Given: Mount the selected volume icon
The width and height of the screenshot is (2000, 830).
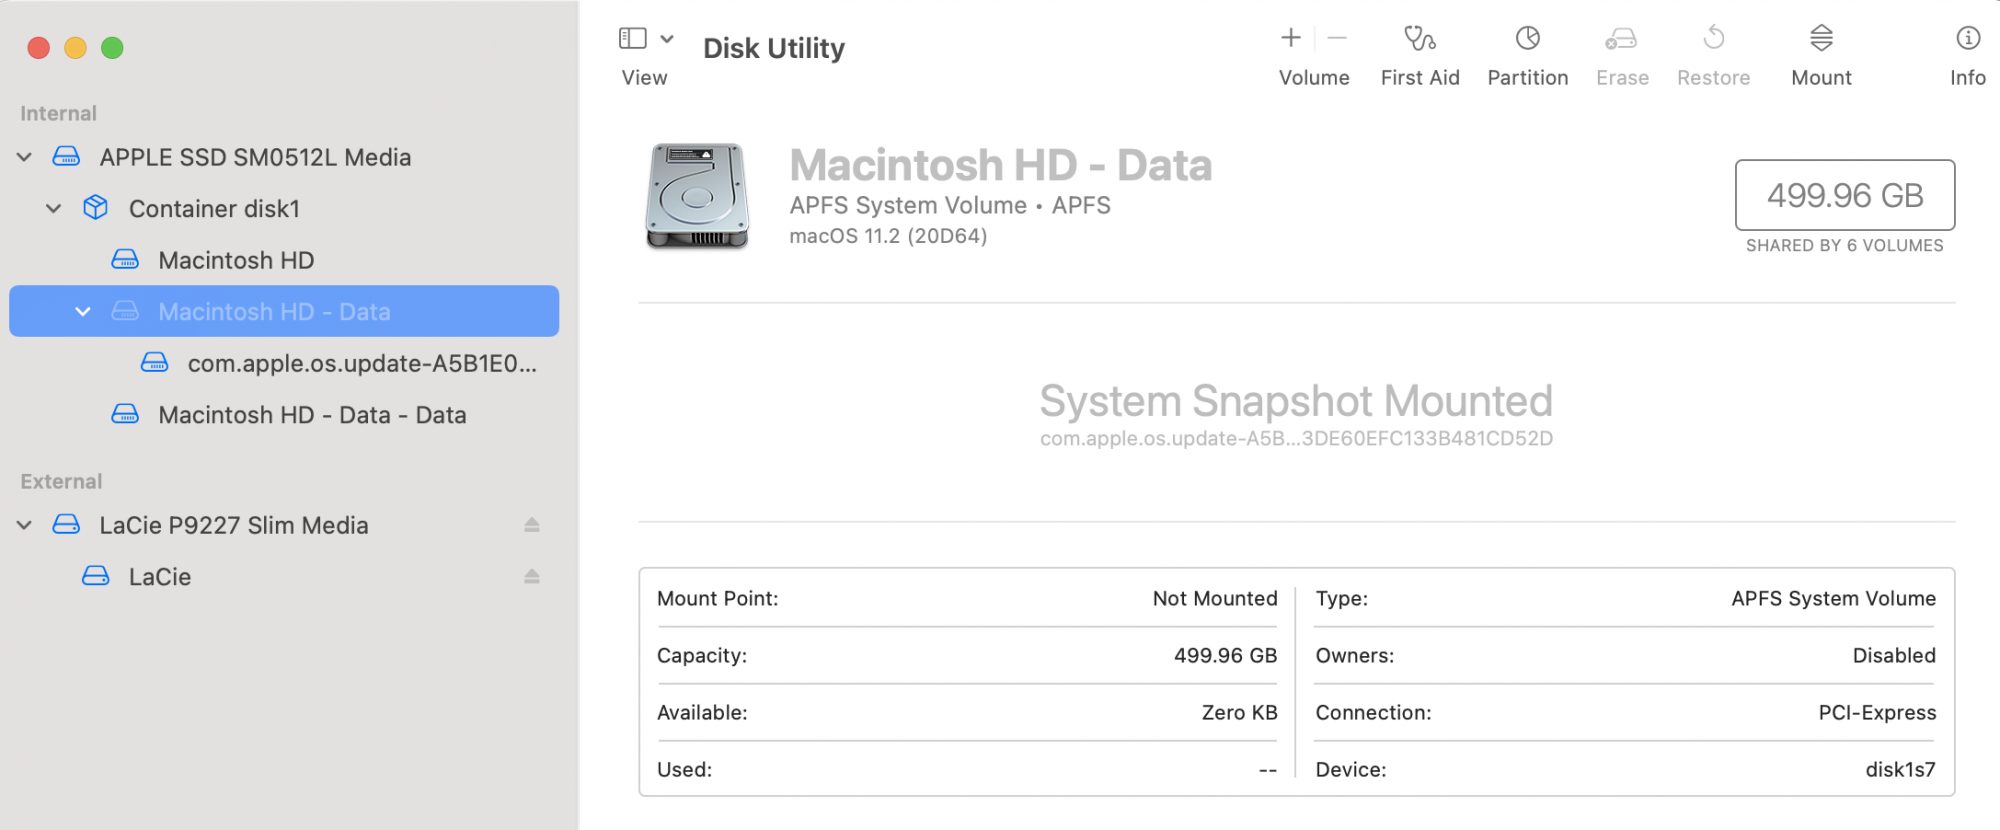Looking at the screenshot, I should pyautogui.click(x=1821, y=38).
